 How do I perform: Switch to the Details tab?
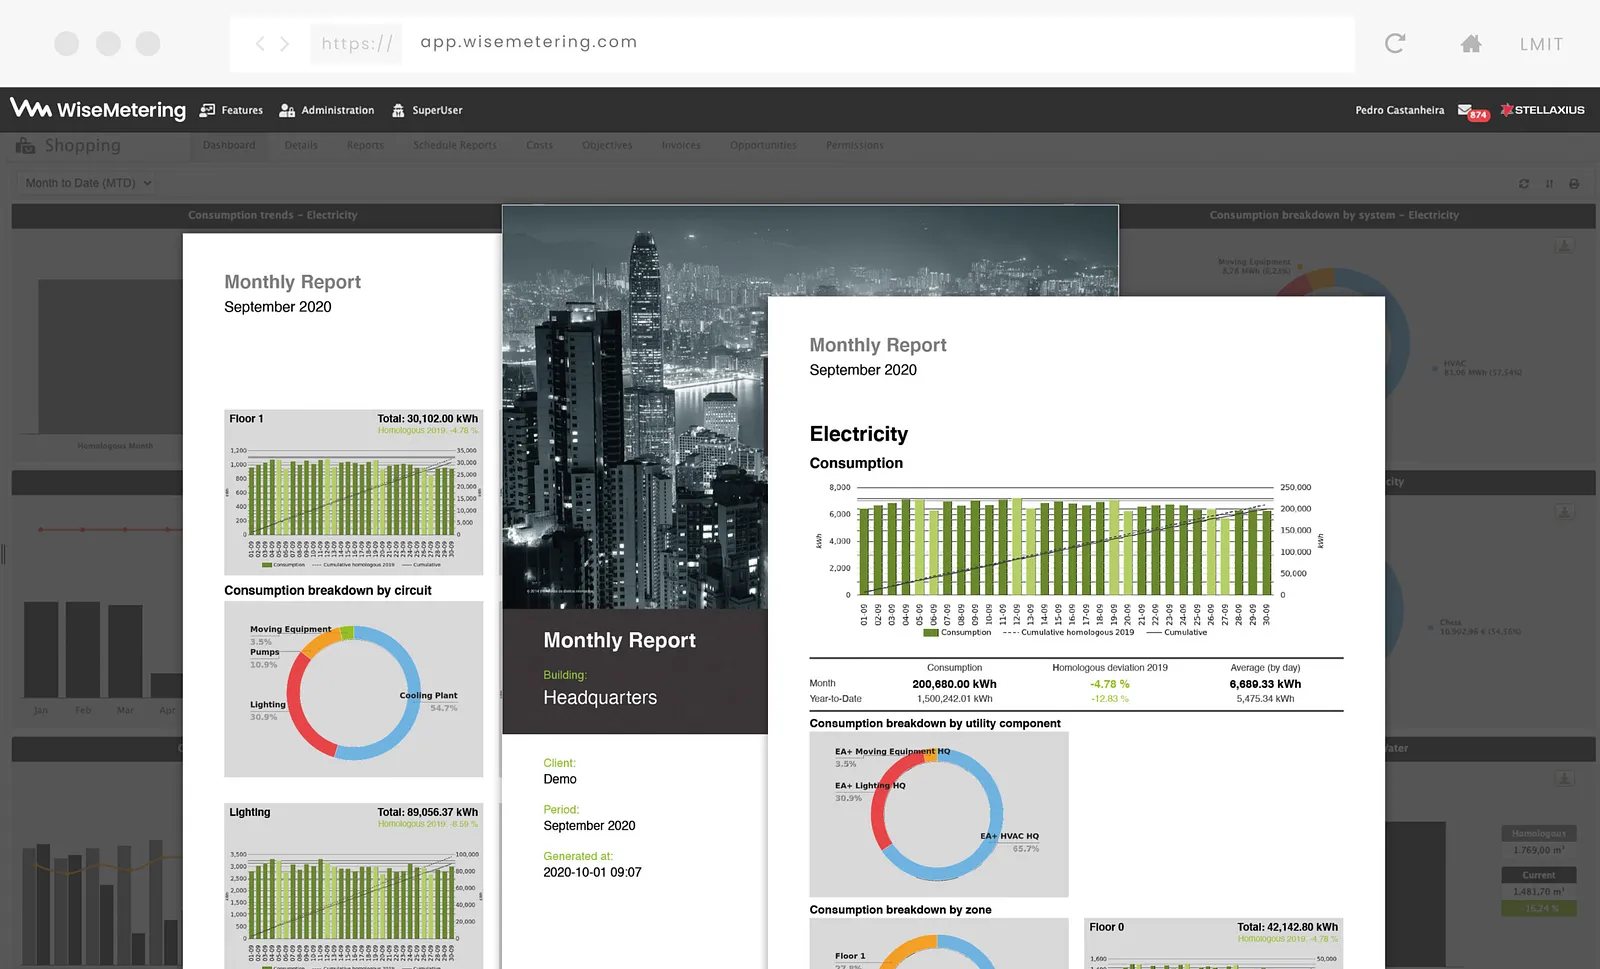coord(301,146)
